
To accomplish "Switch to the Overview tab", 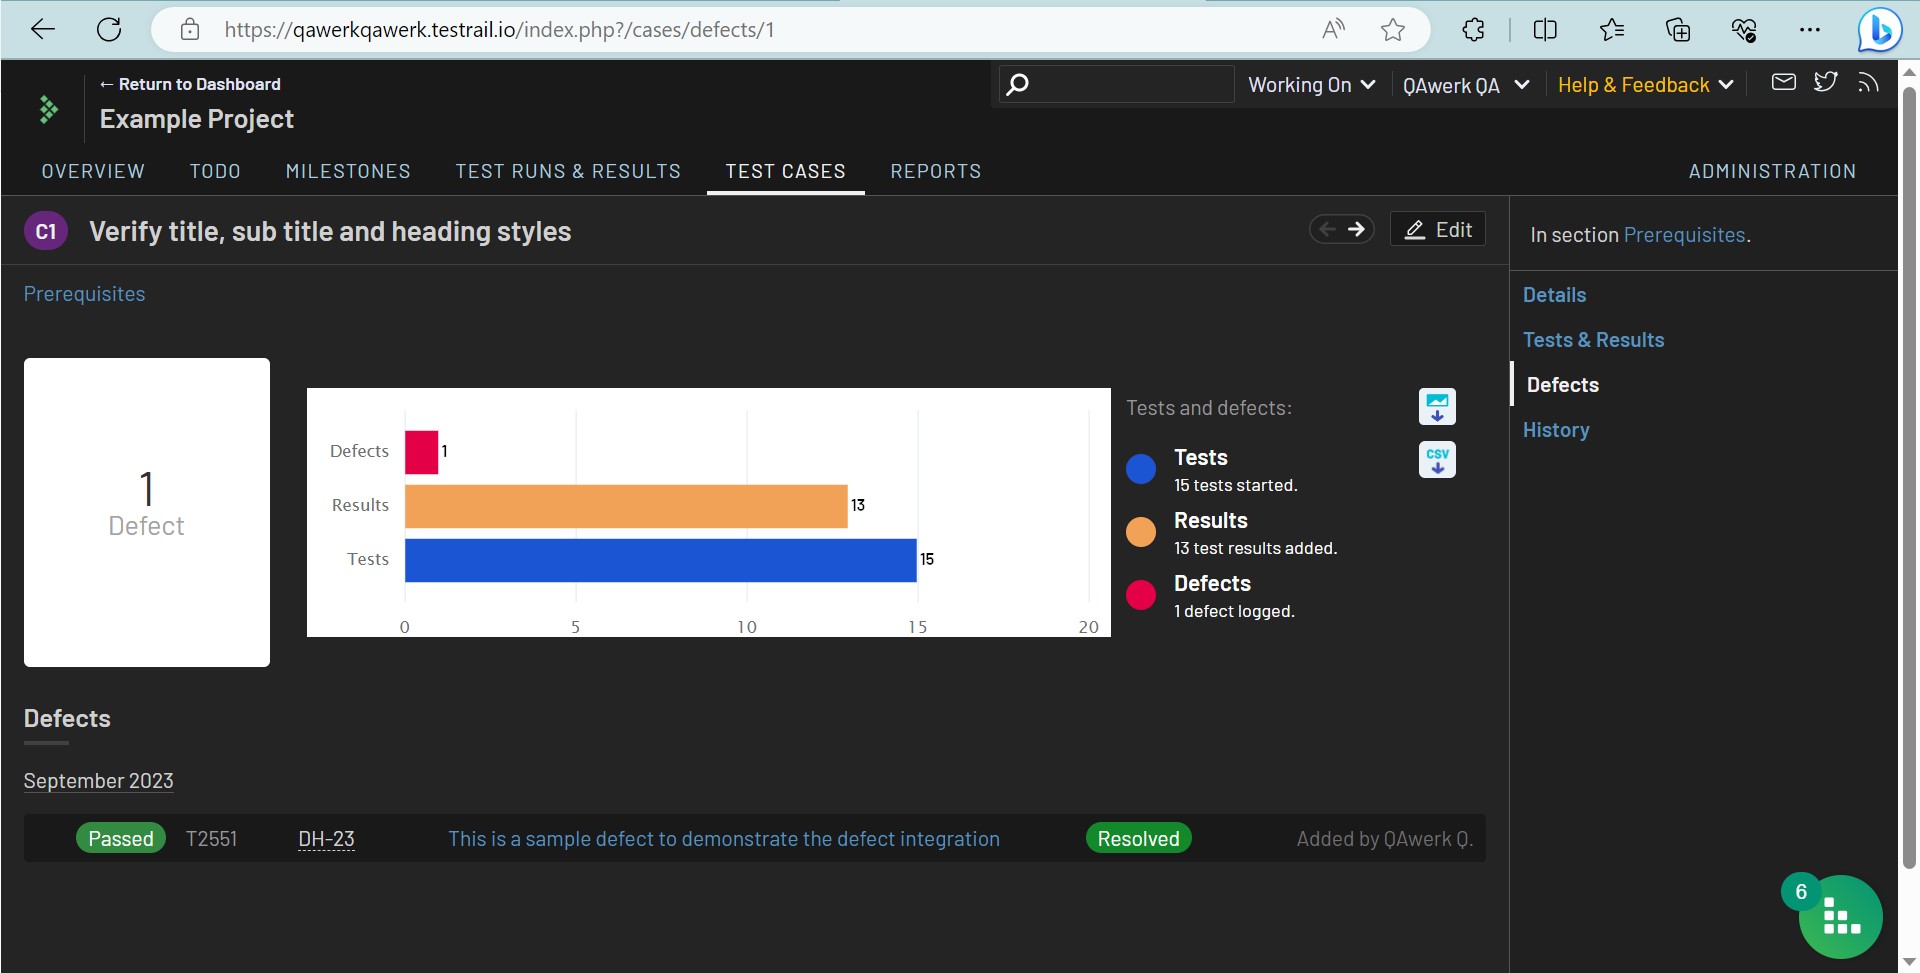I will coord(93,171).
